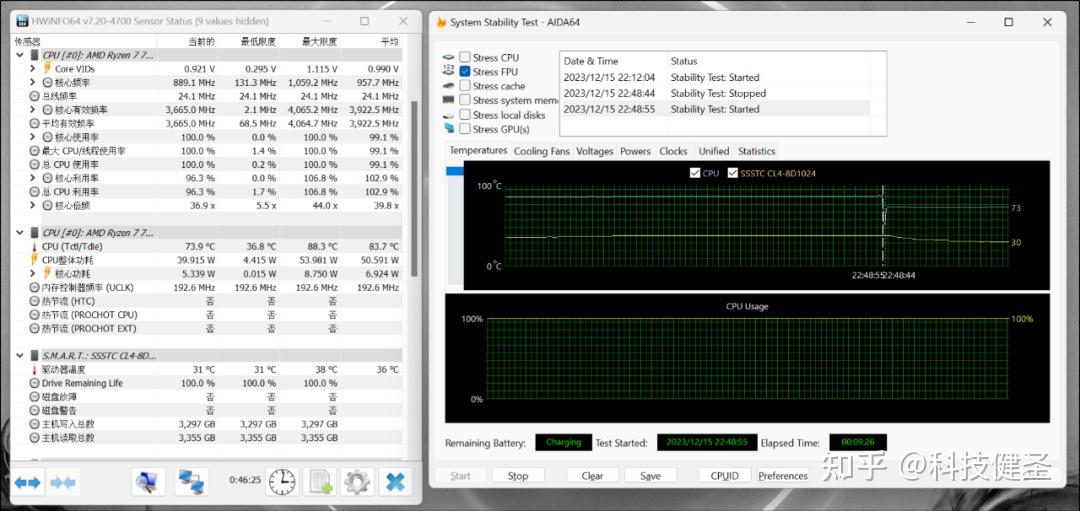1080x511 pixels.
Task: Enable the Stress CPU checkbox
Action: 465,57
